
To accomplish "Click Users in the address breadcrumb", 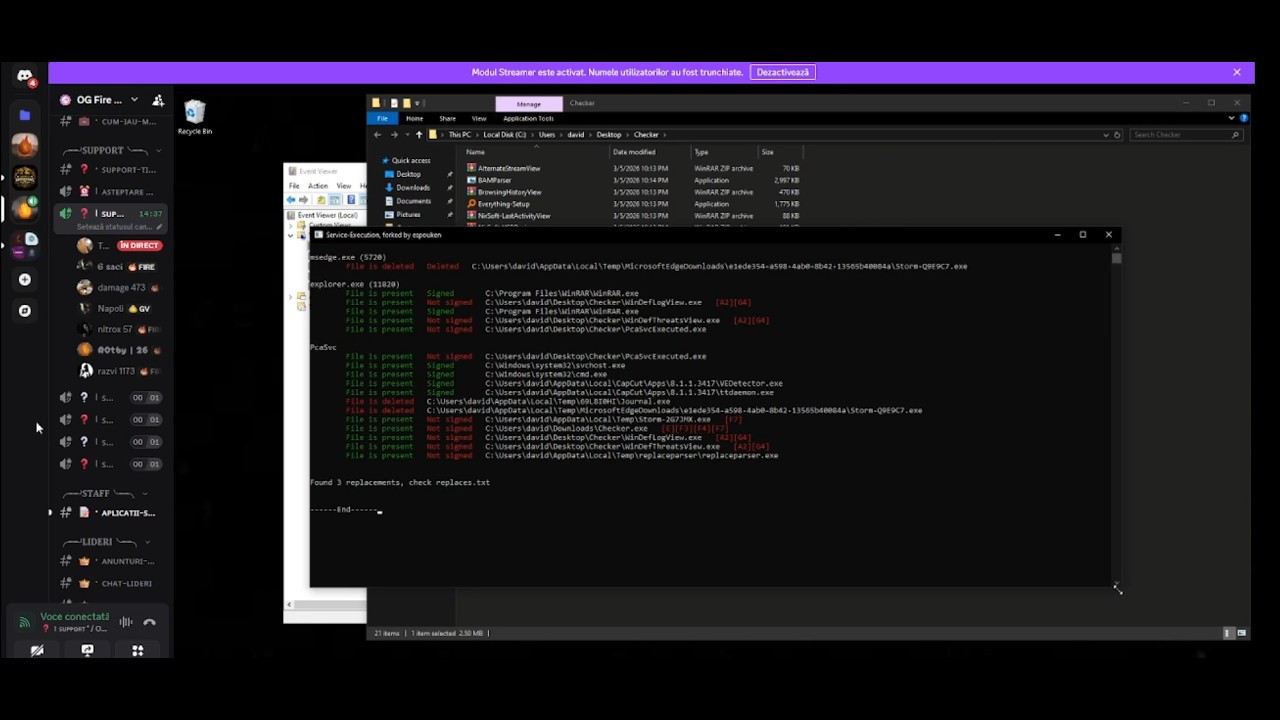I will pos(547,135).
